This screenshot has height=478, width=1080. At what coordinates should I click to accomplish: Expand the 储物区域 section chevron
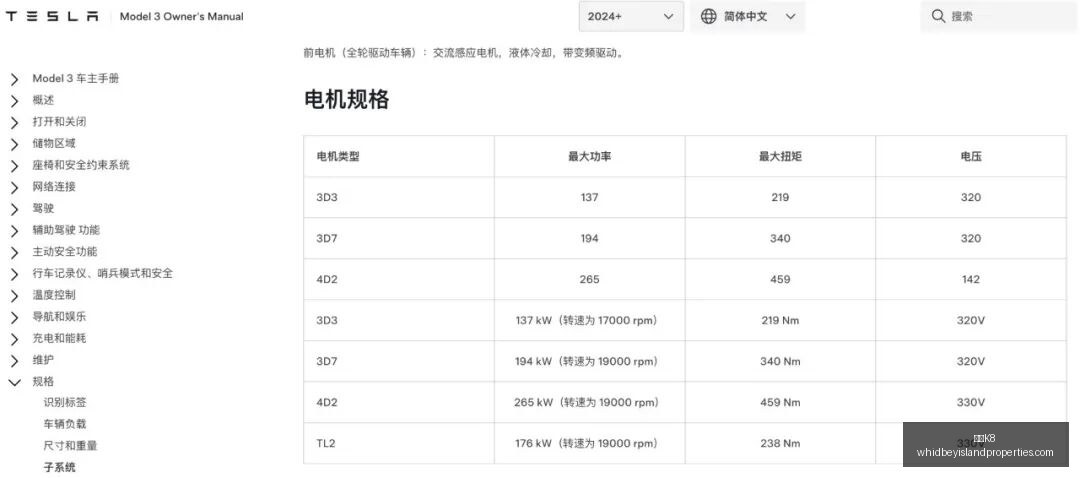coord(14,144)
